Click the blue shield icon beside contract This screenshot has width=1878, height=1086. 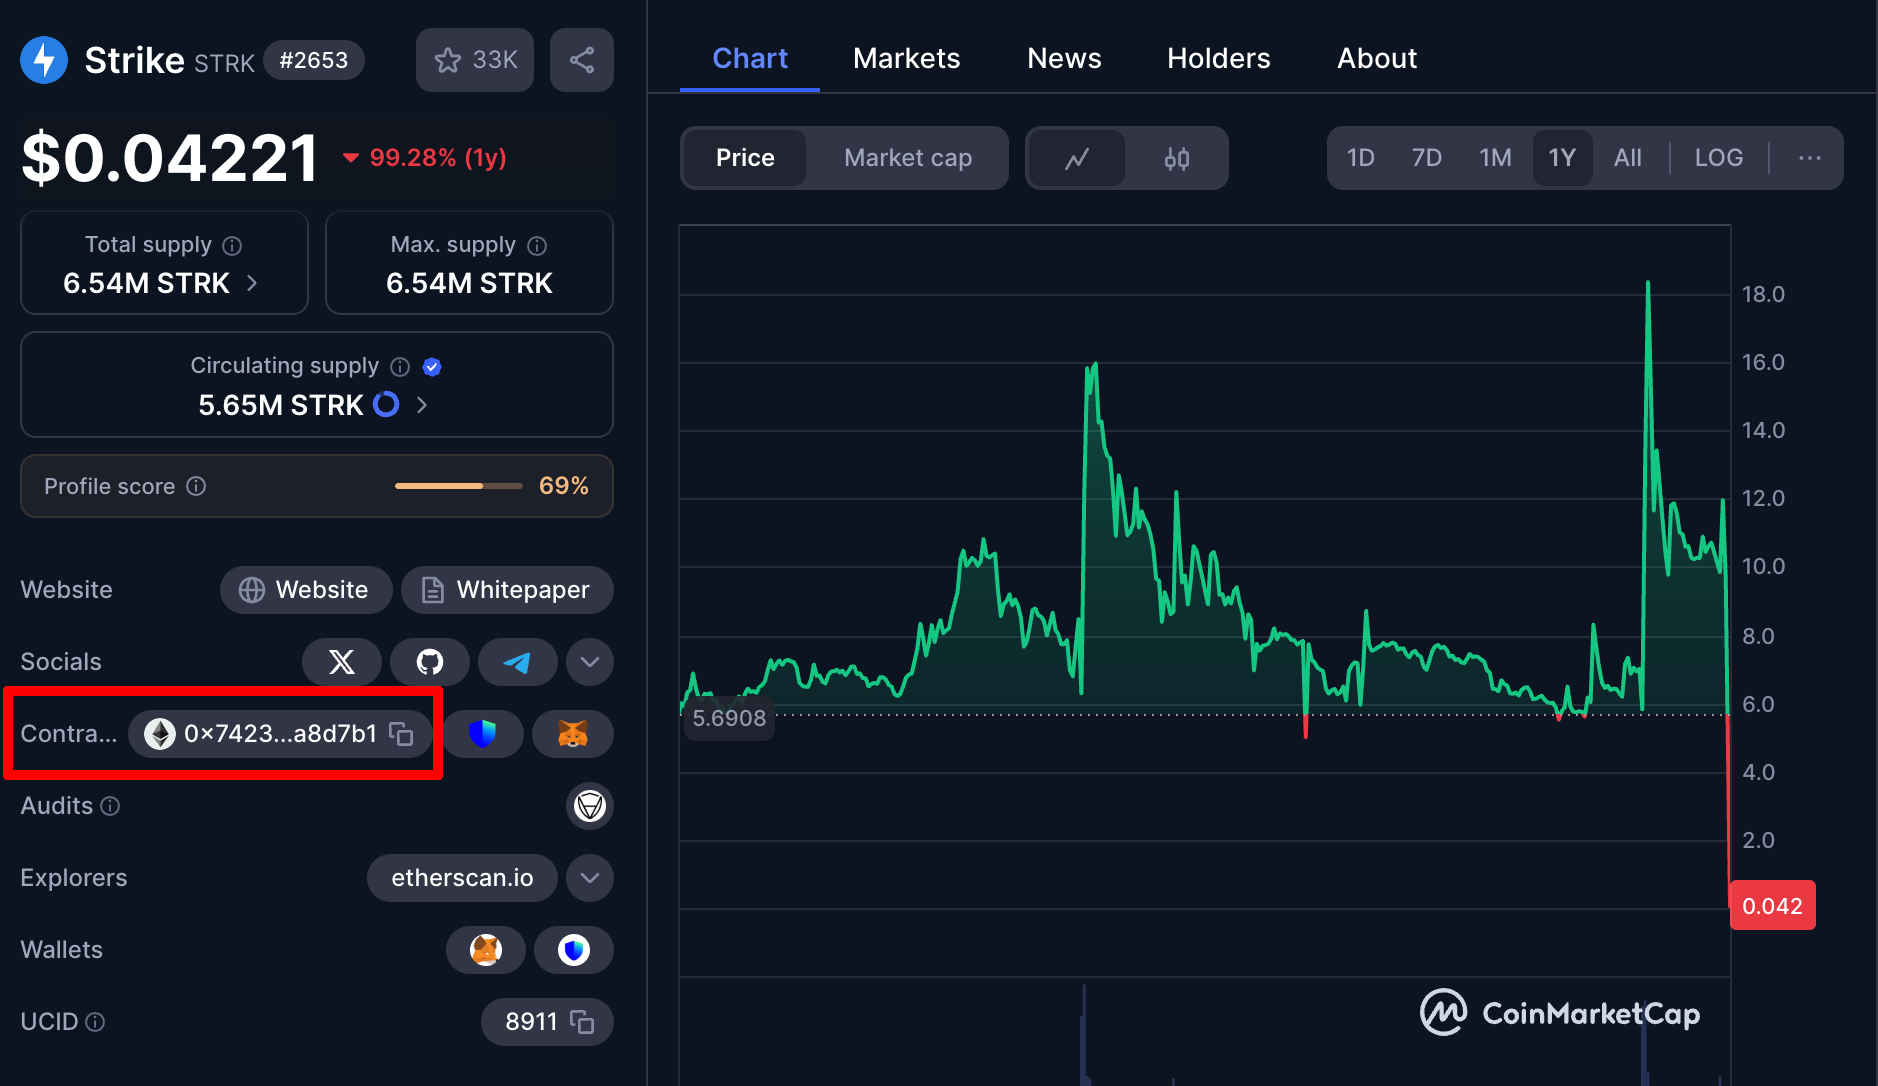tap(483, 734)
